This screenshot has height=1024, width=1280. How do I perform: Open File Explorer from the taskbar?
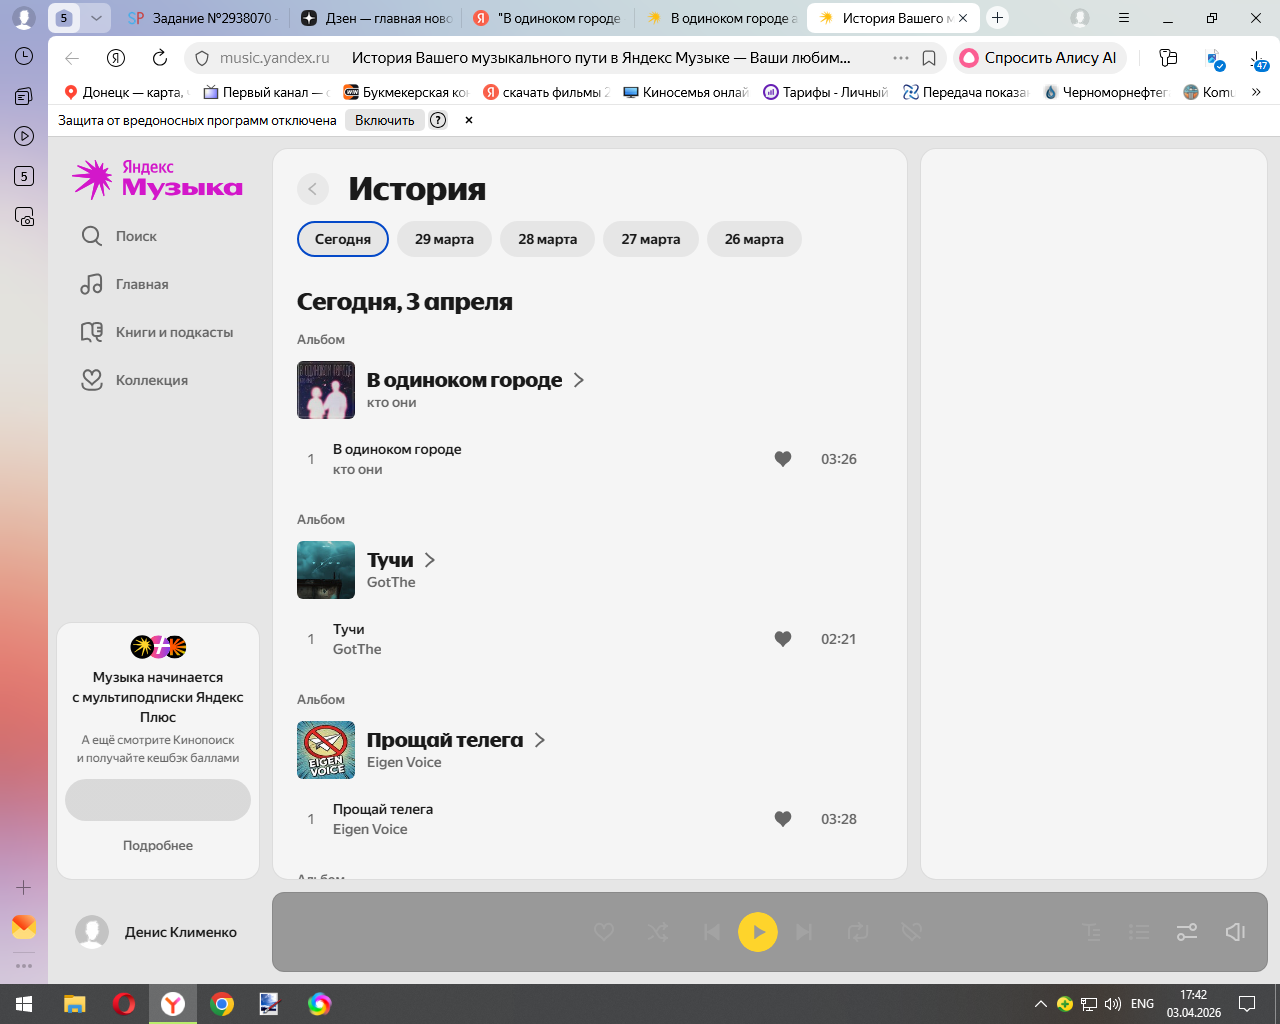(75, 1004)
